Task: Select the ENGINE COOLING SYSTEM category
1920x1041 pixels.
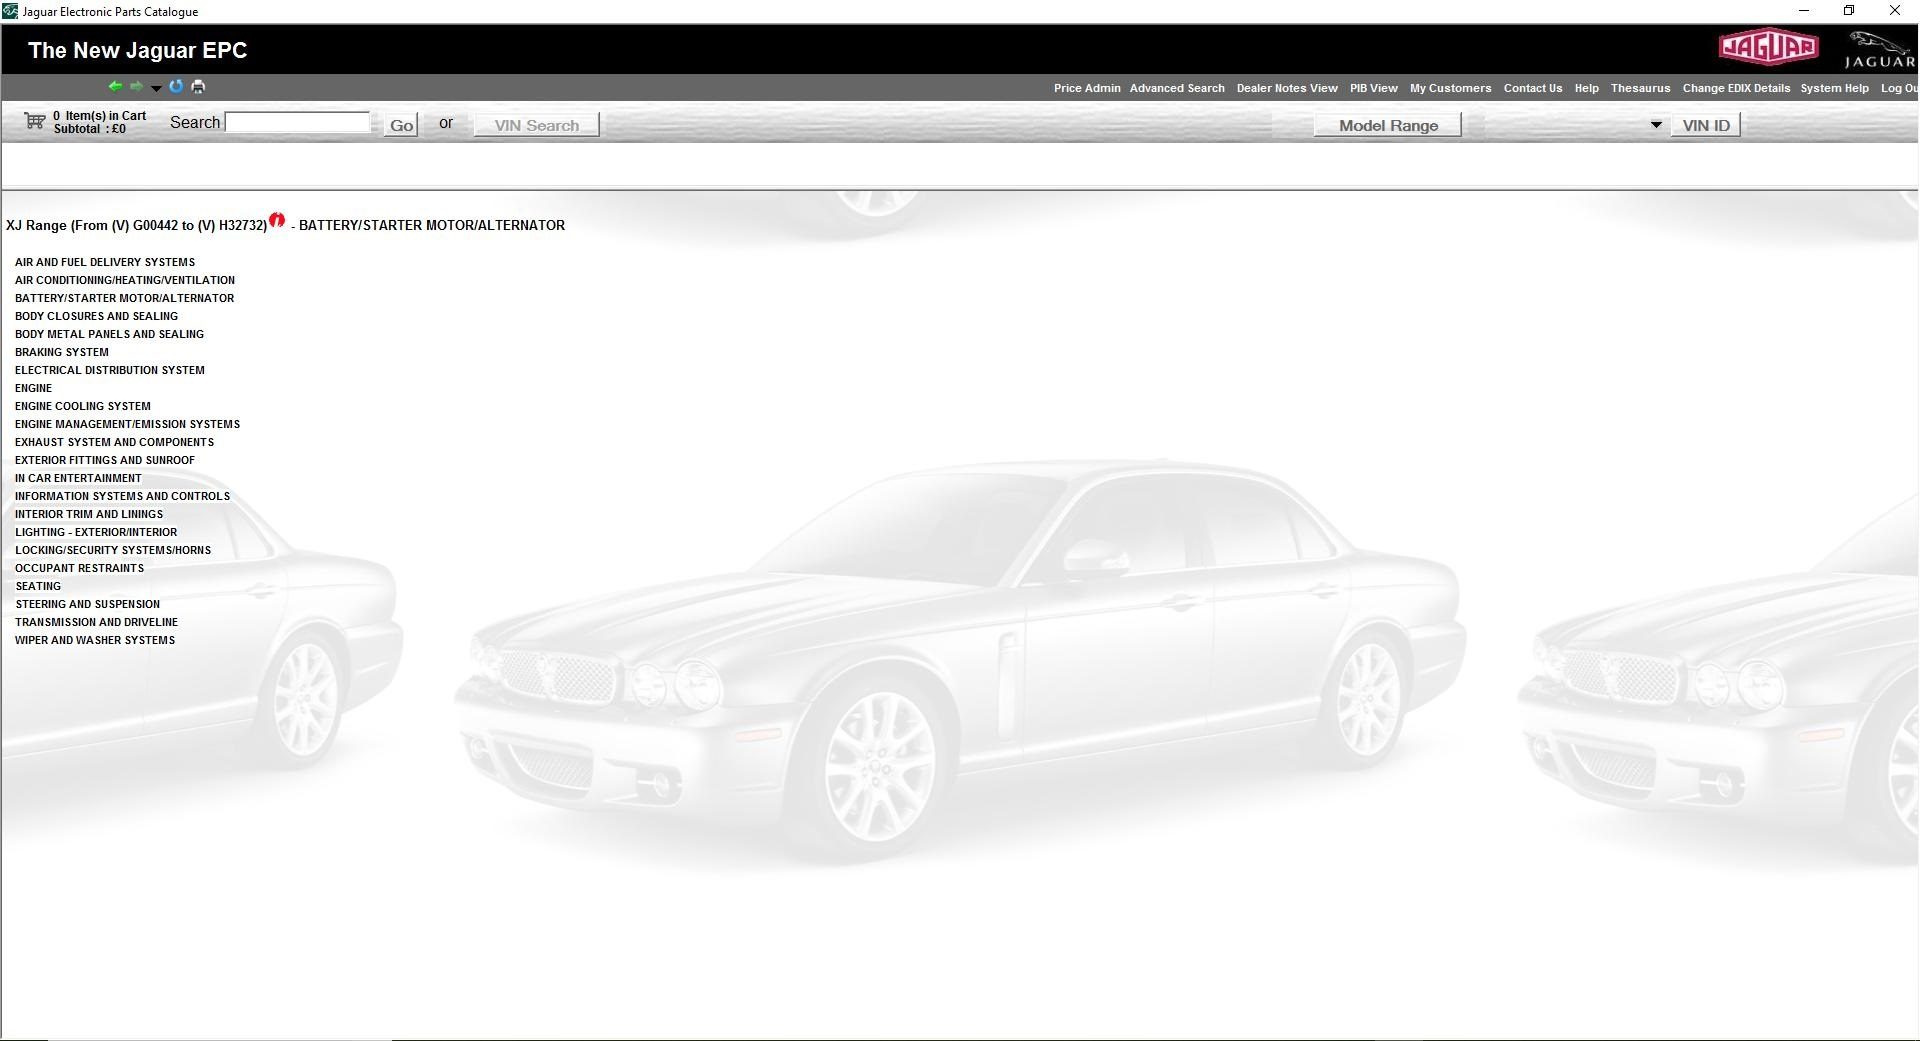Action: coord(83,406)
